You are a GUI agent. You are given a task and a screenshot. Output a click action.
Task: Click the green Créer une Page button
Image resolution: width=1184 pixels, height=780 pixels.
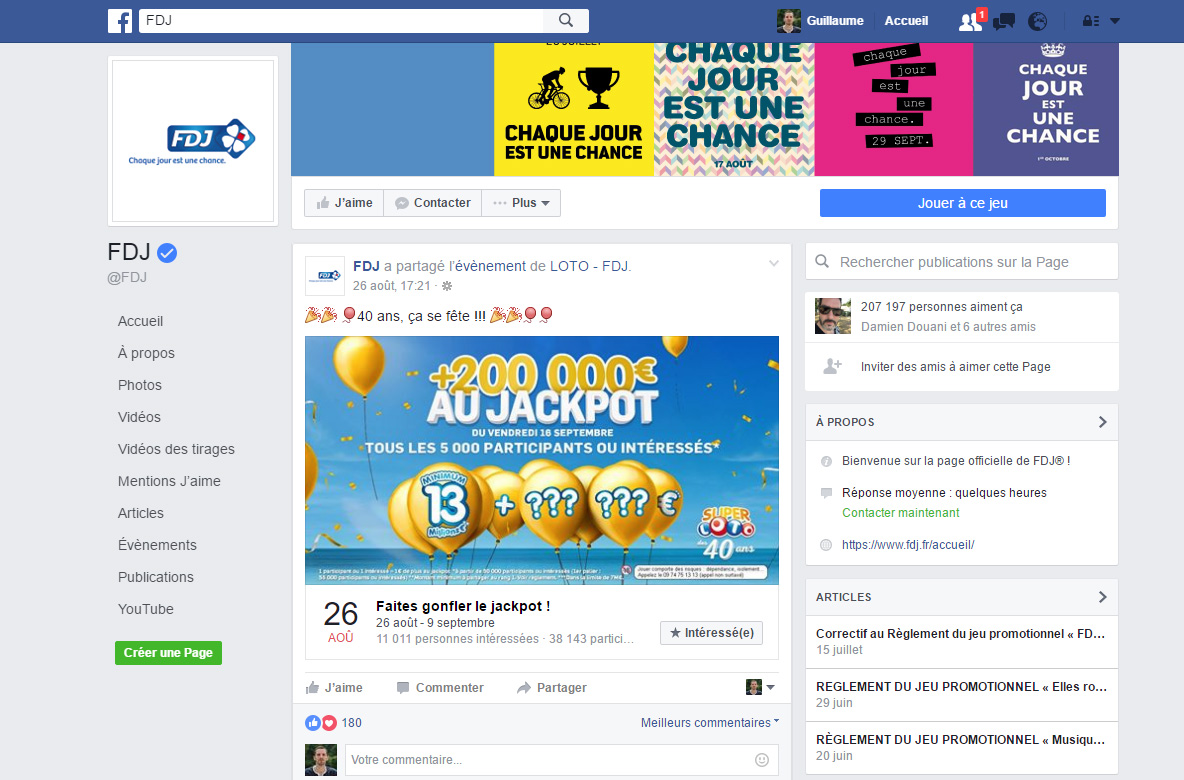168,652
